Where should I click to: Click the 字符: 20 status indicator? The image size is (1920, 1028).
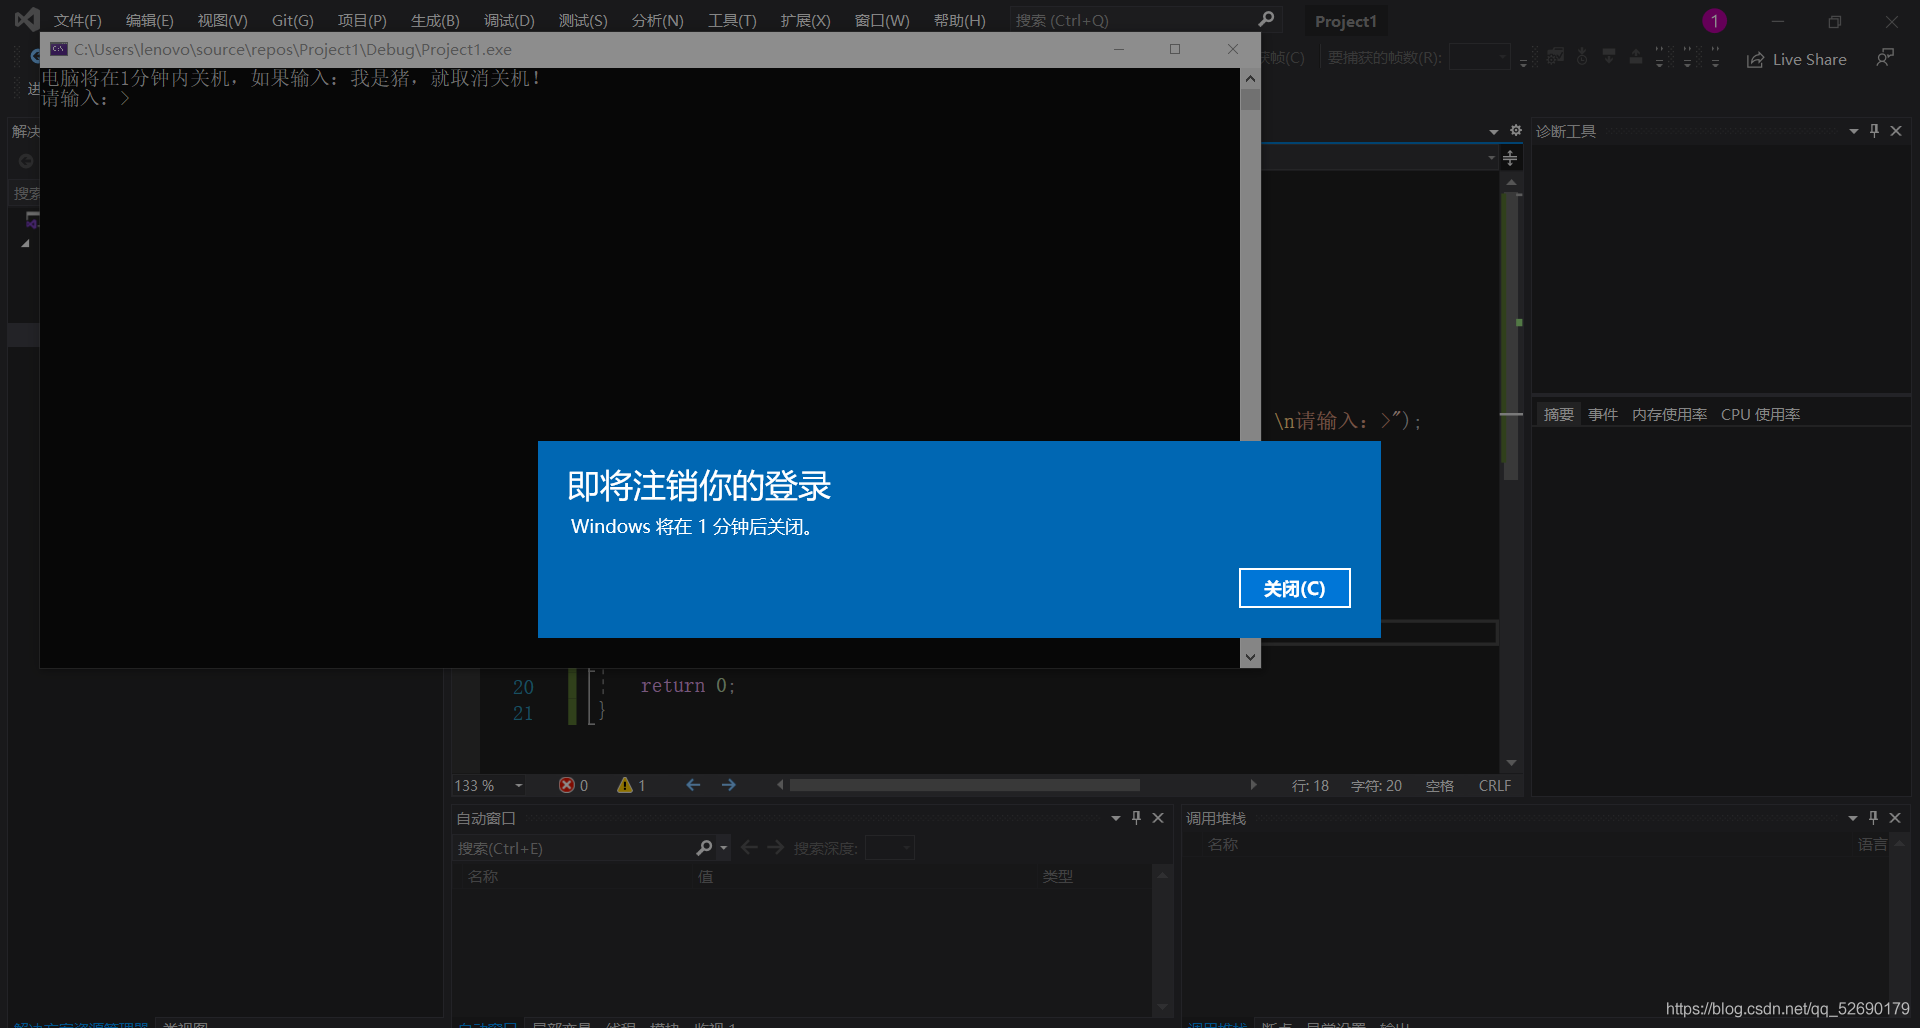(1376, 786)
